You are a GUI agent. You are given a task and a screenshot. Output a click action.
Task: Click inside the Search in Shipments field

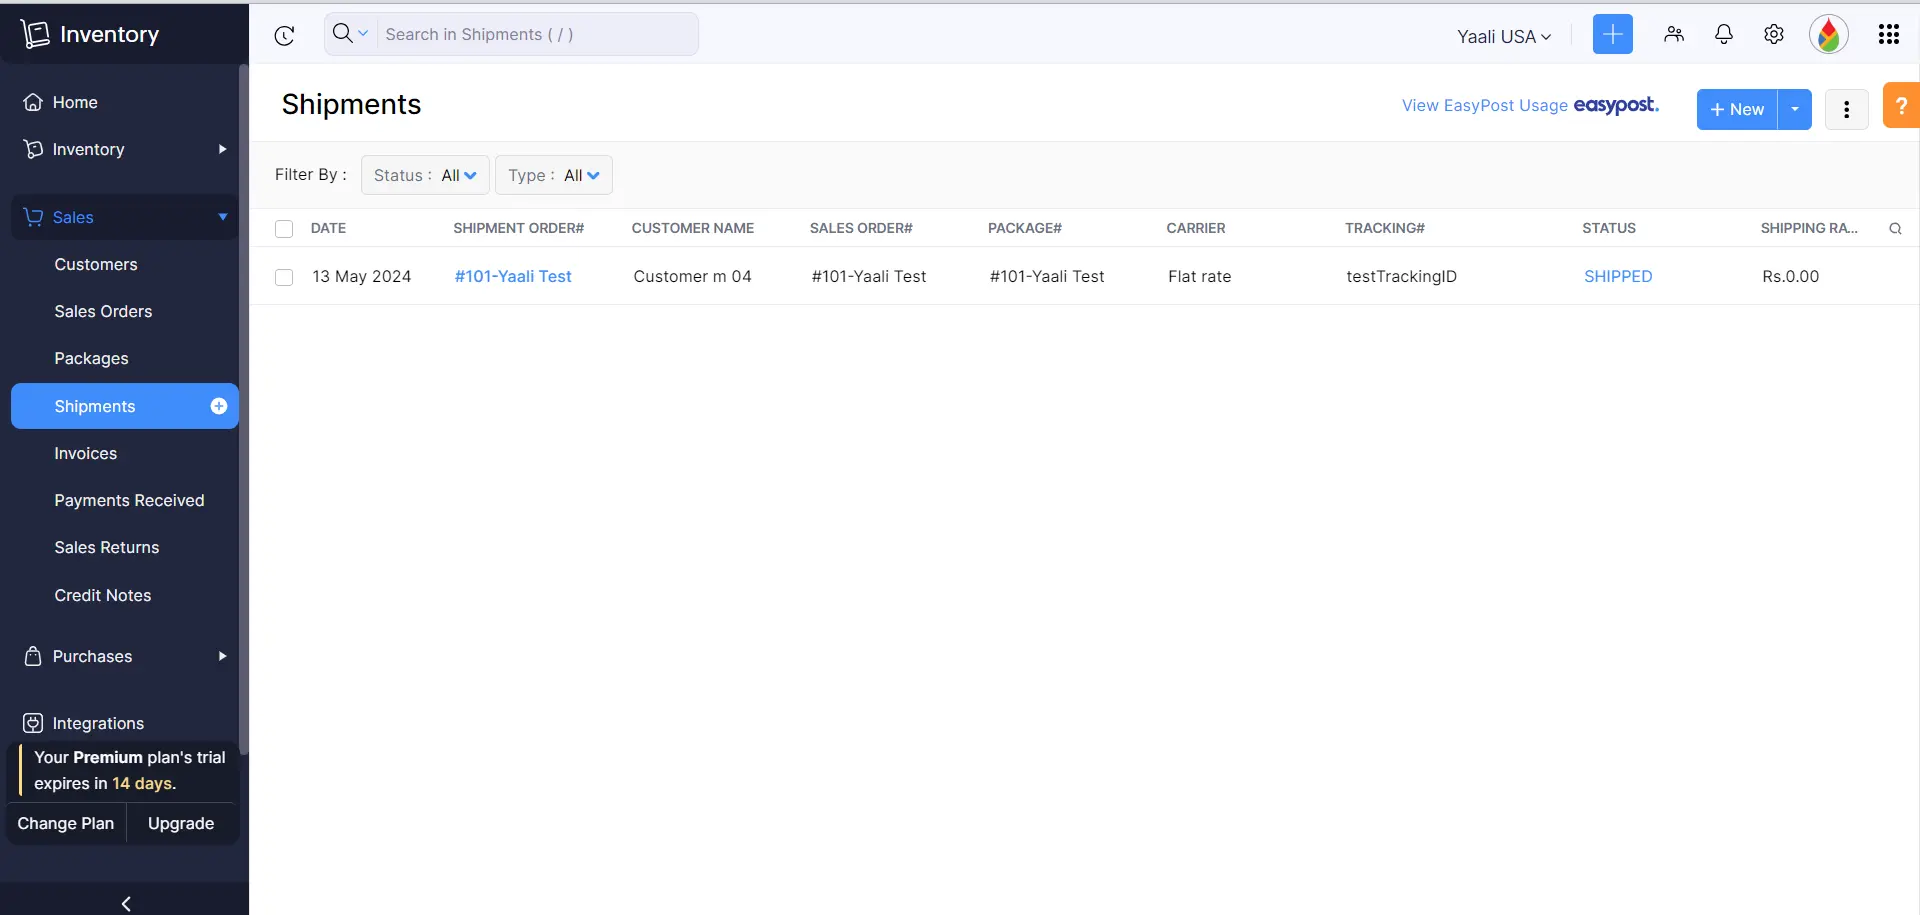(530, 34)
